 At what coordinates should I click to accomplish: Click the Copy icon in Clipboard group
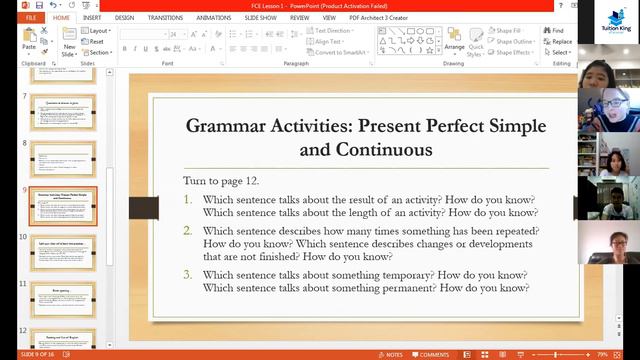click(44, 41)
